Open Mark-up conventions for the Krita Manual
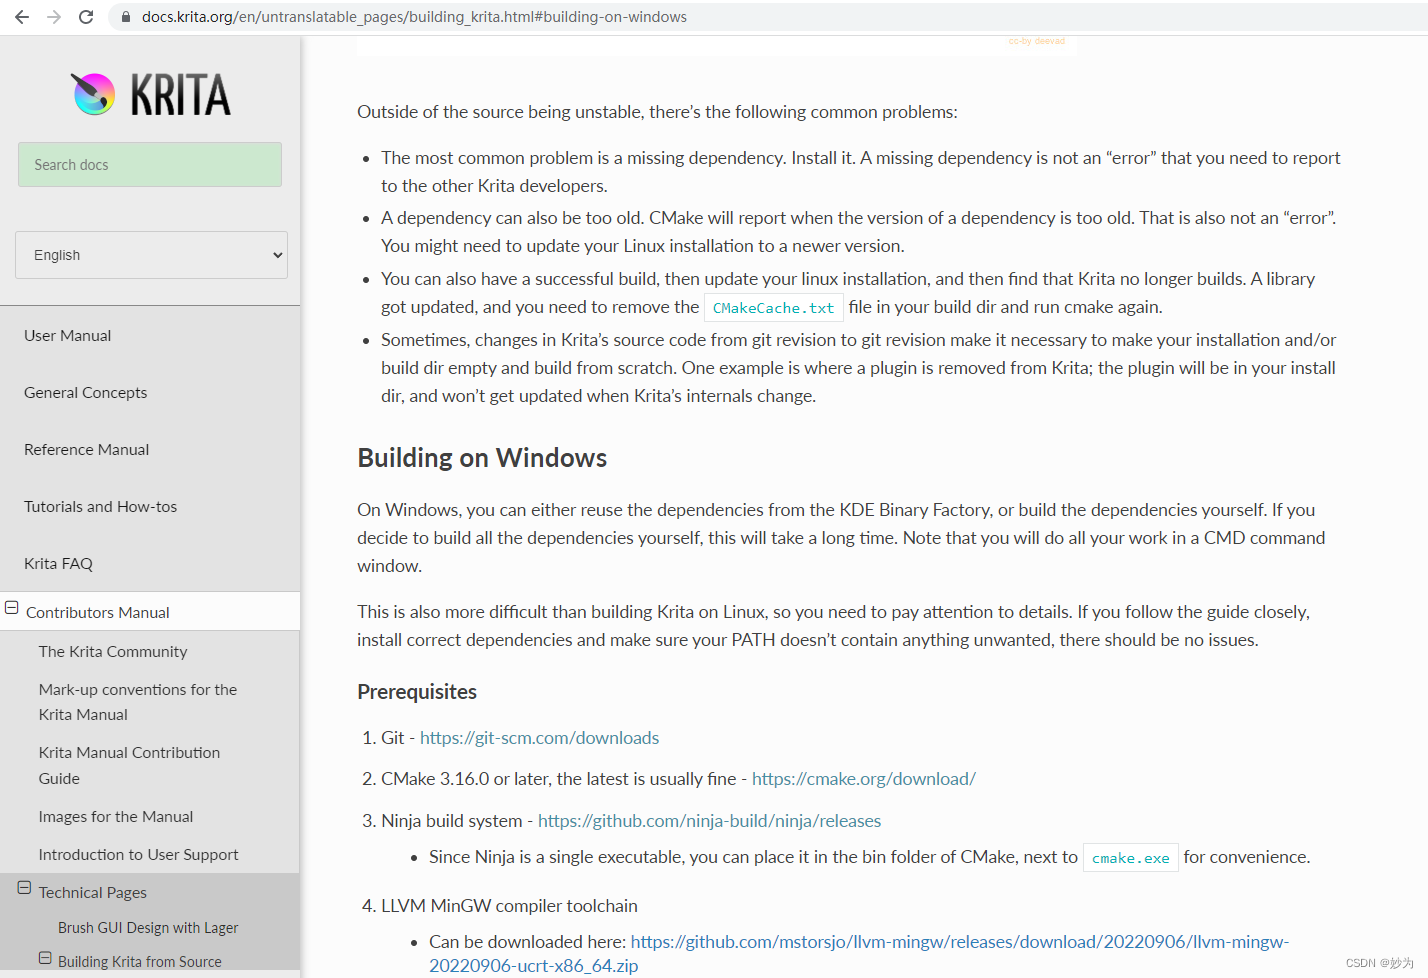Viewport: 1428px width, 978px height. pos(138,702)
